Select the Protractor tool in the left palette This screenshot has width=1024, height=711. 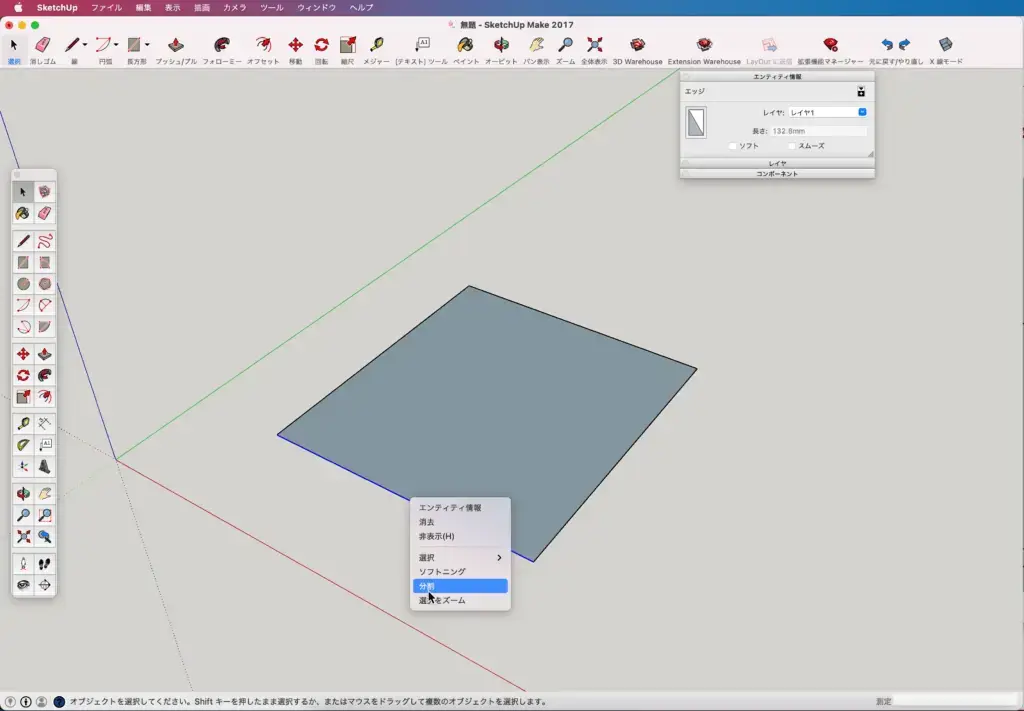[x=24, y=445]
